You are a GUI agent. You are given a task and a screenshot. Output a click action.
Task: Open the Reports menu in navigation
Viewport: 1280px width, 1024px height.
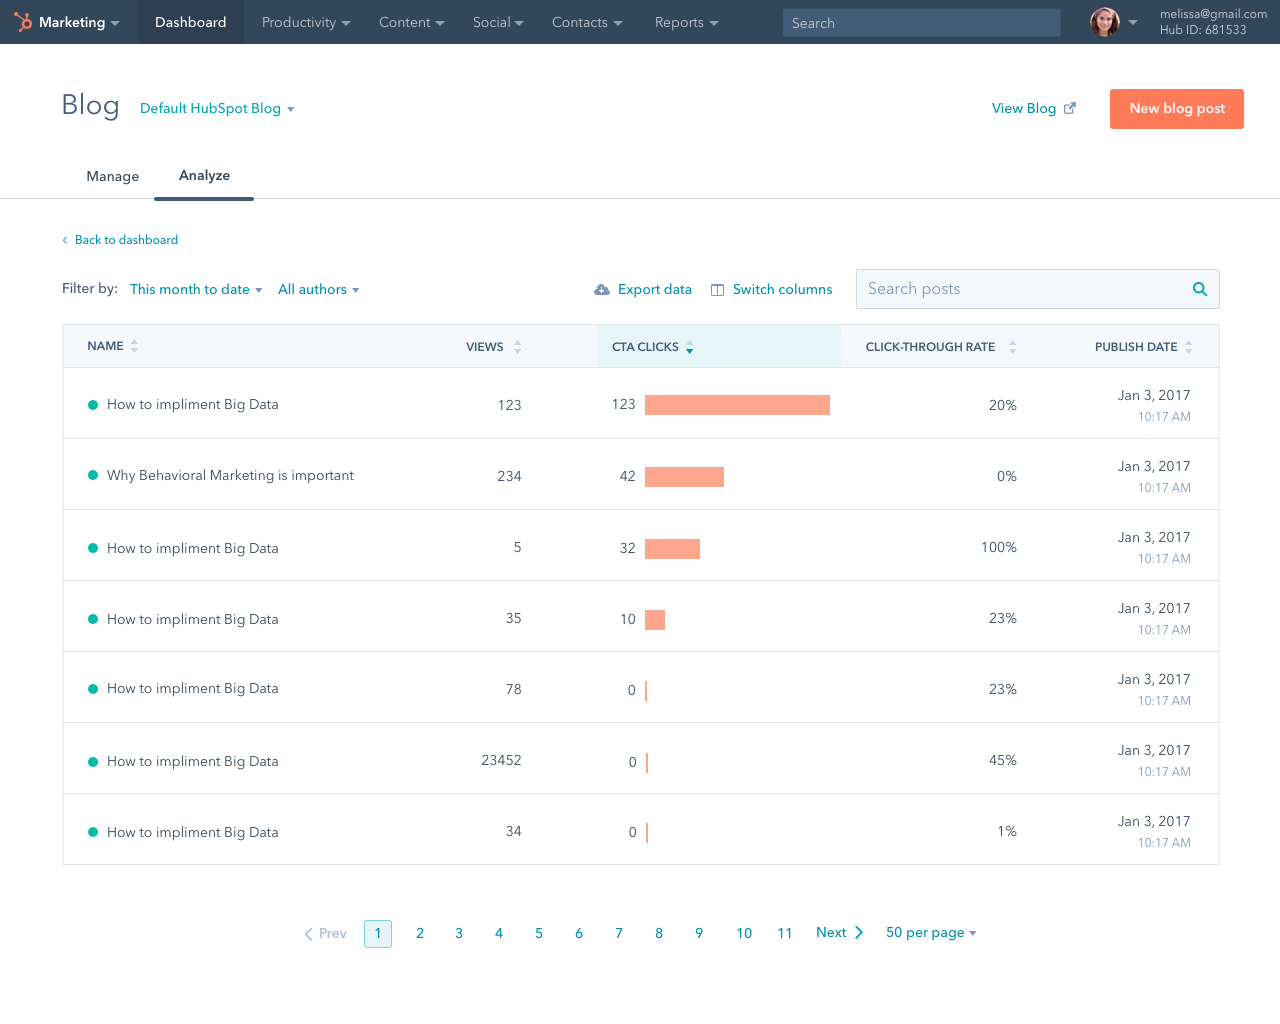click(686, 22)
